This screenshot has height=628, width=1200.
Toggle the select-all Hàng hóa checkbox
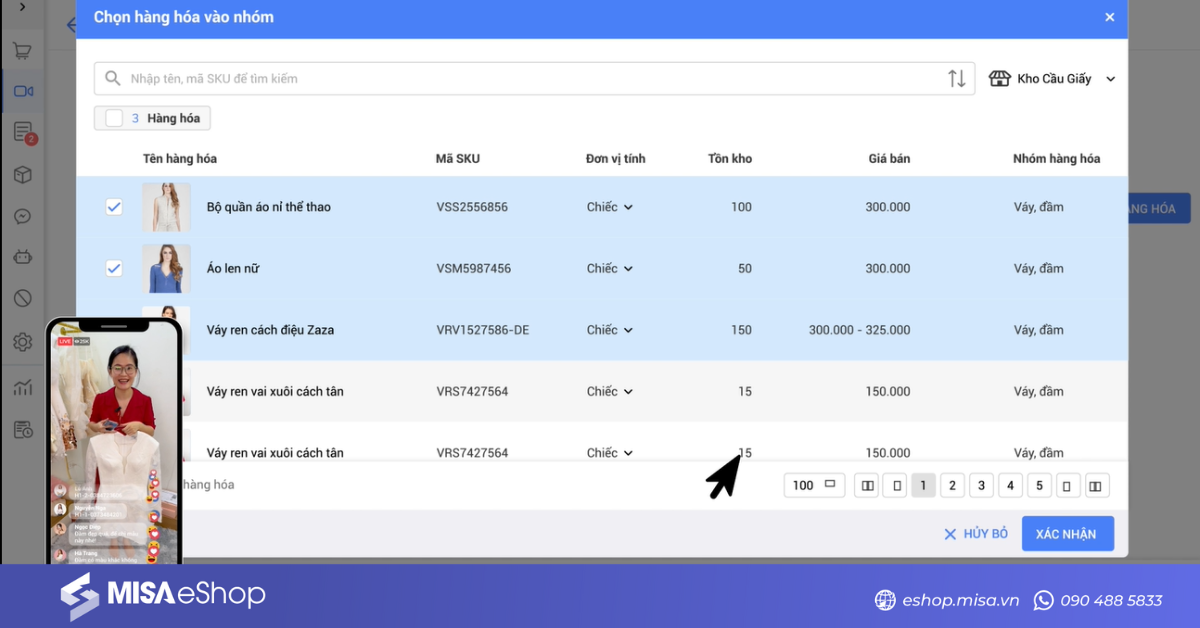114,118
